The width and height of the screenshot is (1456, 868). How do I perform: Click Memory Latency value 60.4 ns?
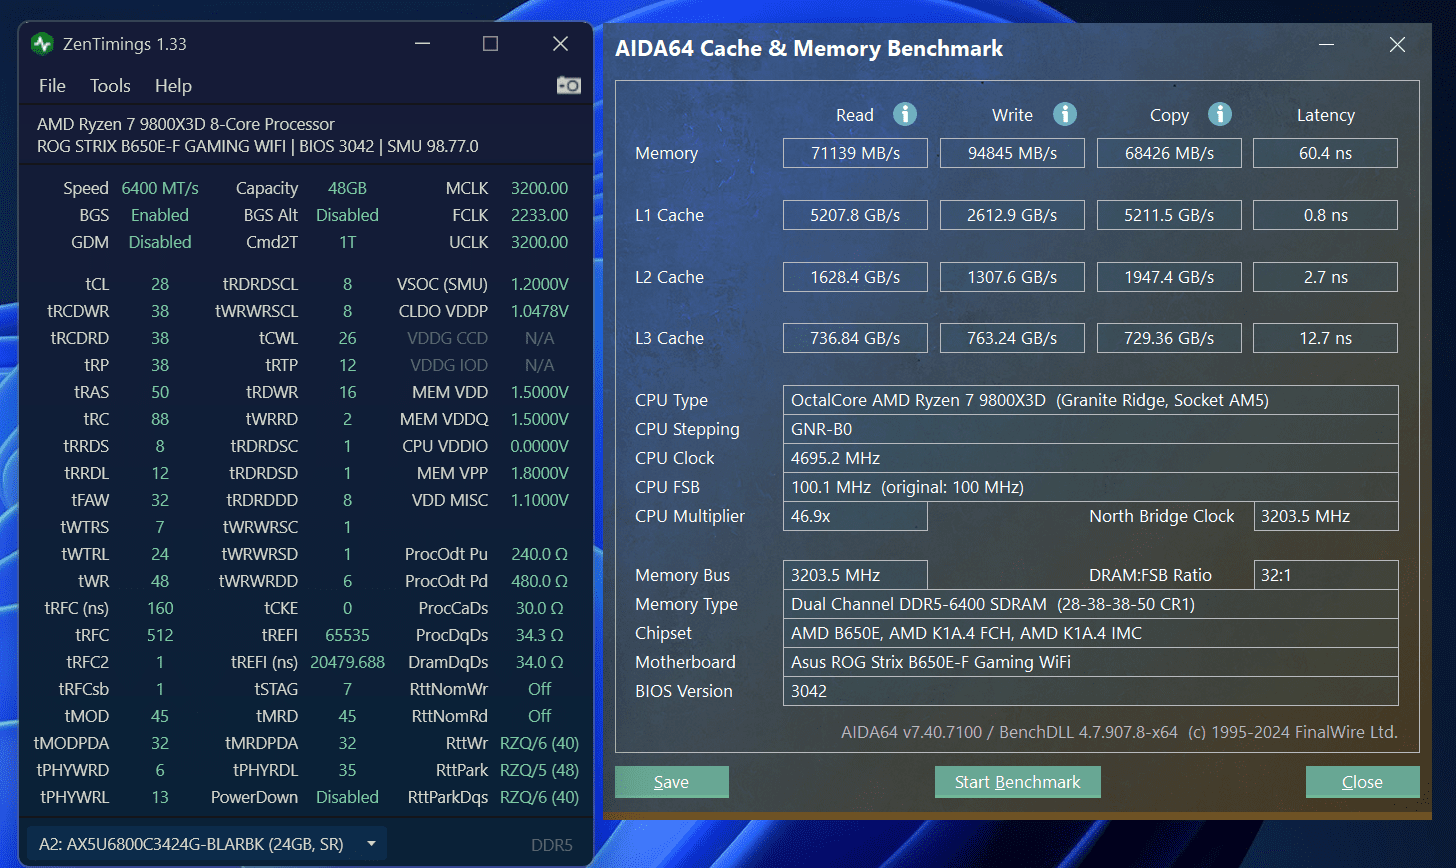pyautogui.click(x=1325, y=153)
